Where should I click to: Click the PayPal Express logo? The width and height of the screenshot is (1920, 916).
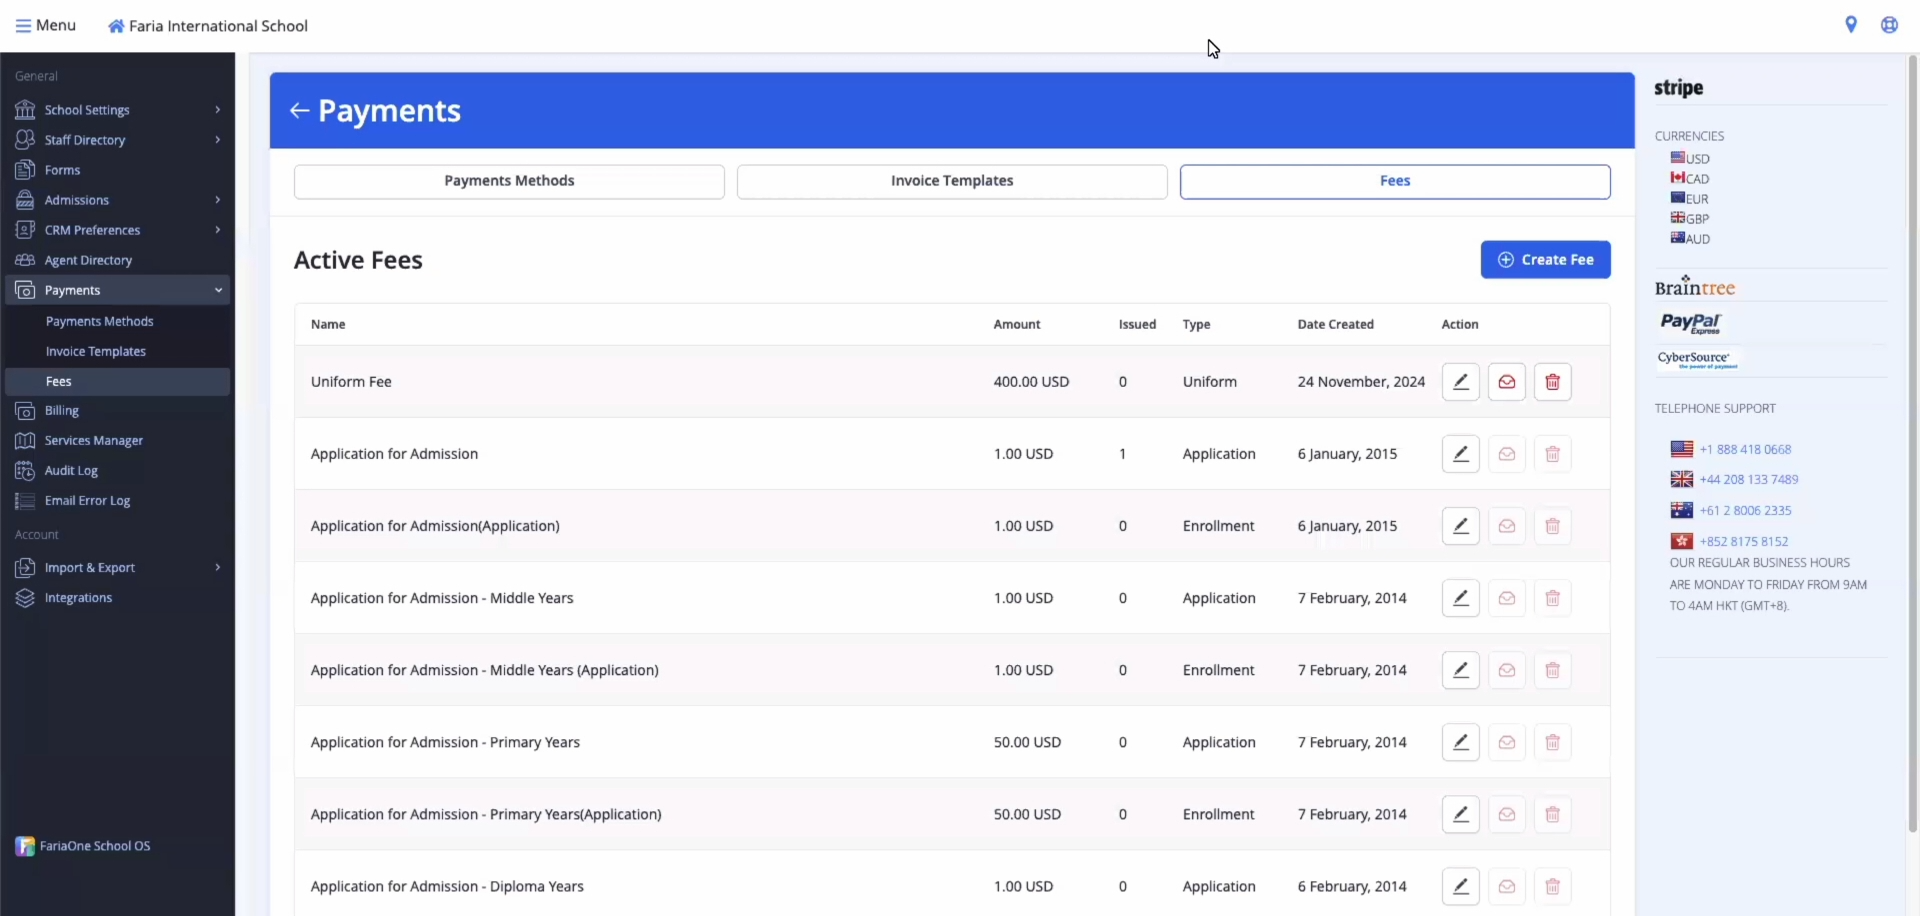[x=1691, y=323]
